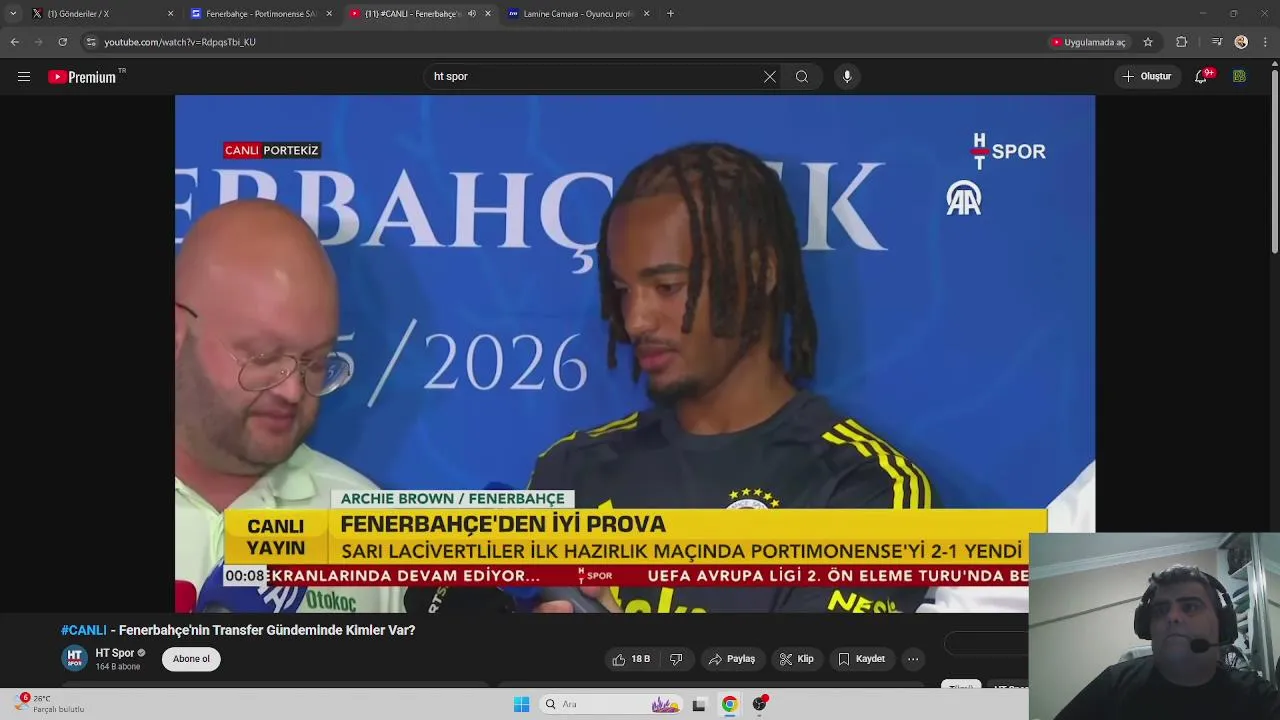The width and height of the screenshot is (1280, 720).
Task: Open the HT Spor channel name link
Action: 115,653
